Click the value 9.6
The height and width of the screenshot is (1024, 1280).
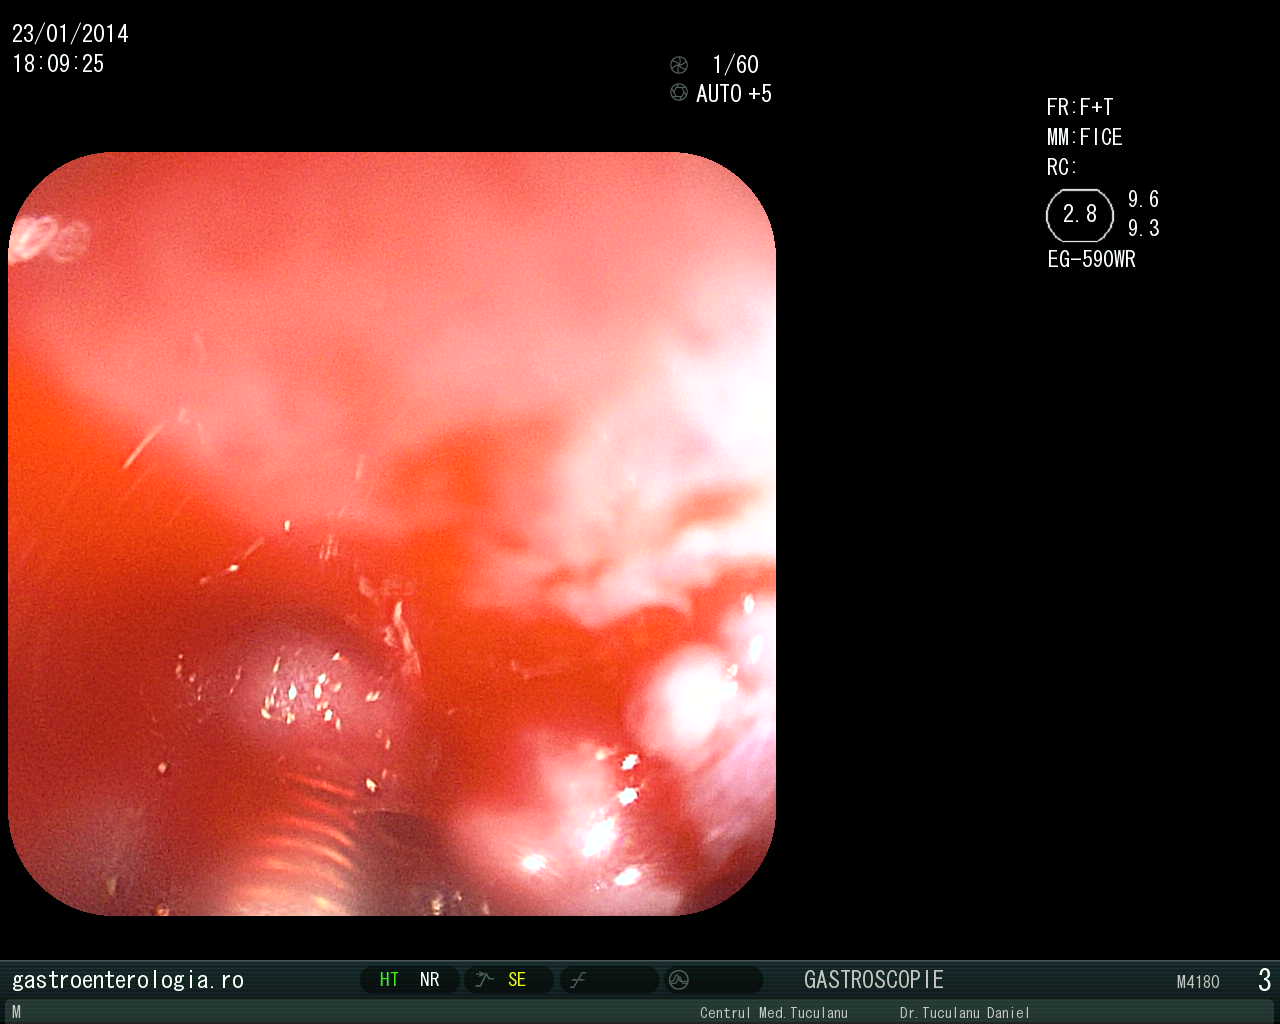coord(1144,199)
